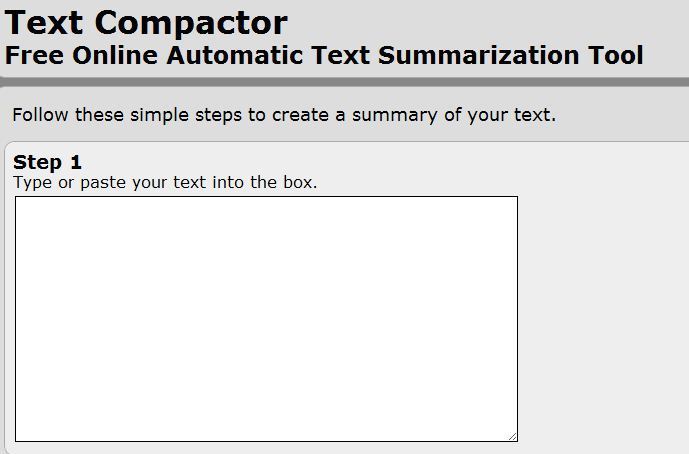Click the word "Automatic" in the subtitle
Viewport: 689px width, 454px height.
tap(226, 55)
